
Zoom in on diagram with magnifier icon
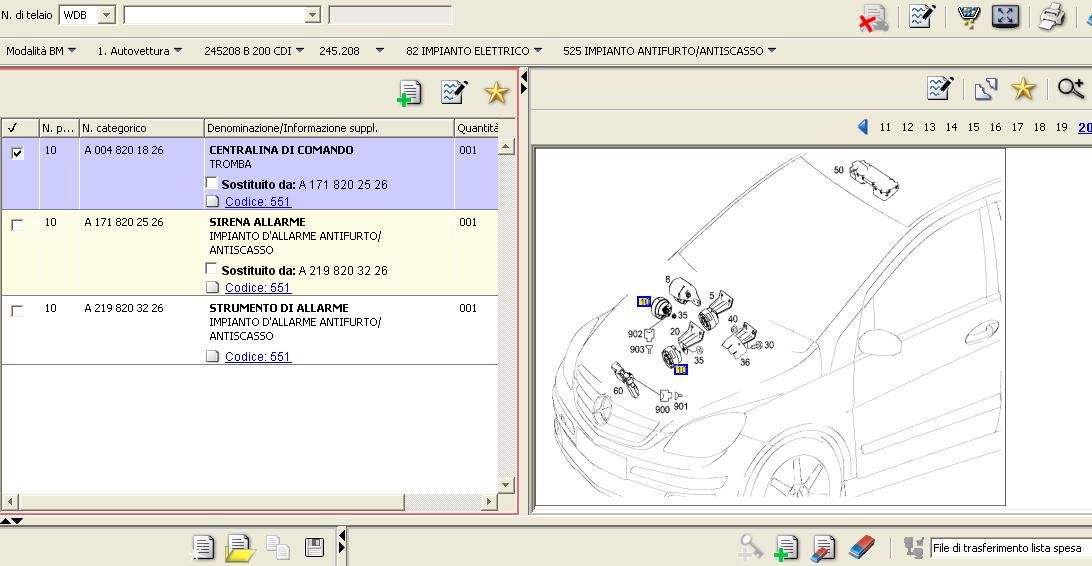click(x=1070, y=89)
